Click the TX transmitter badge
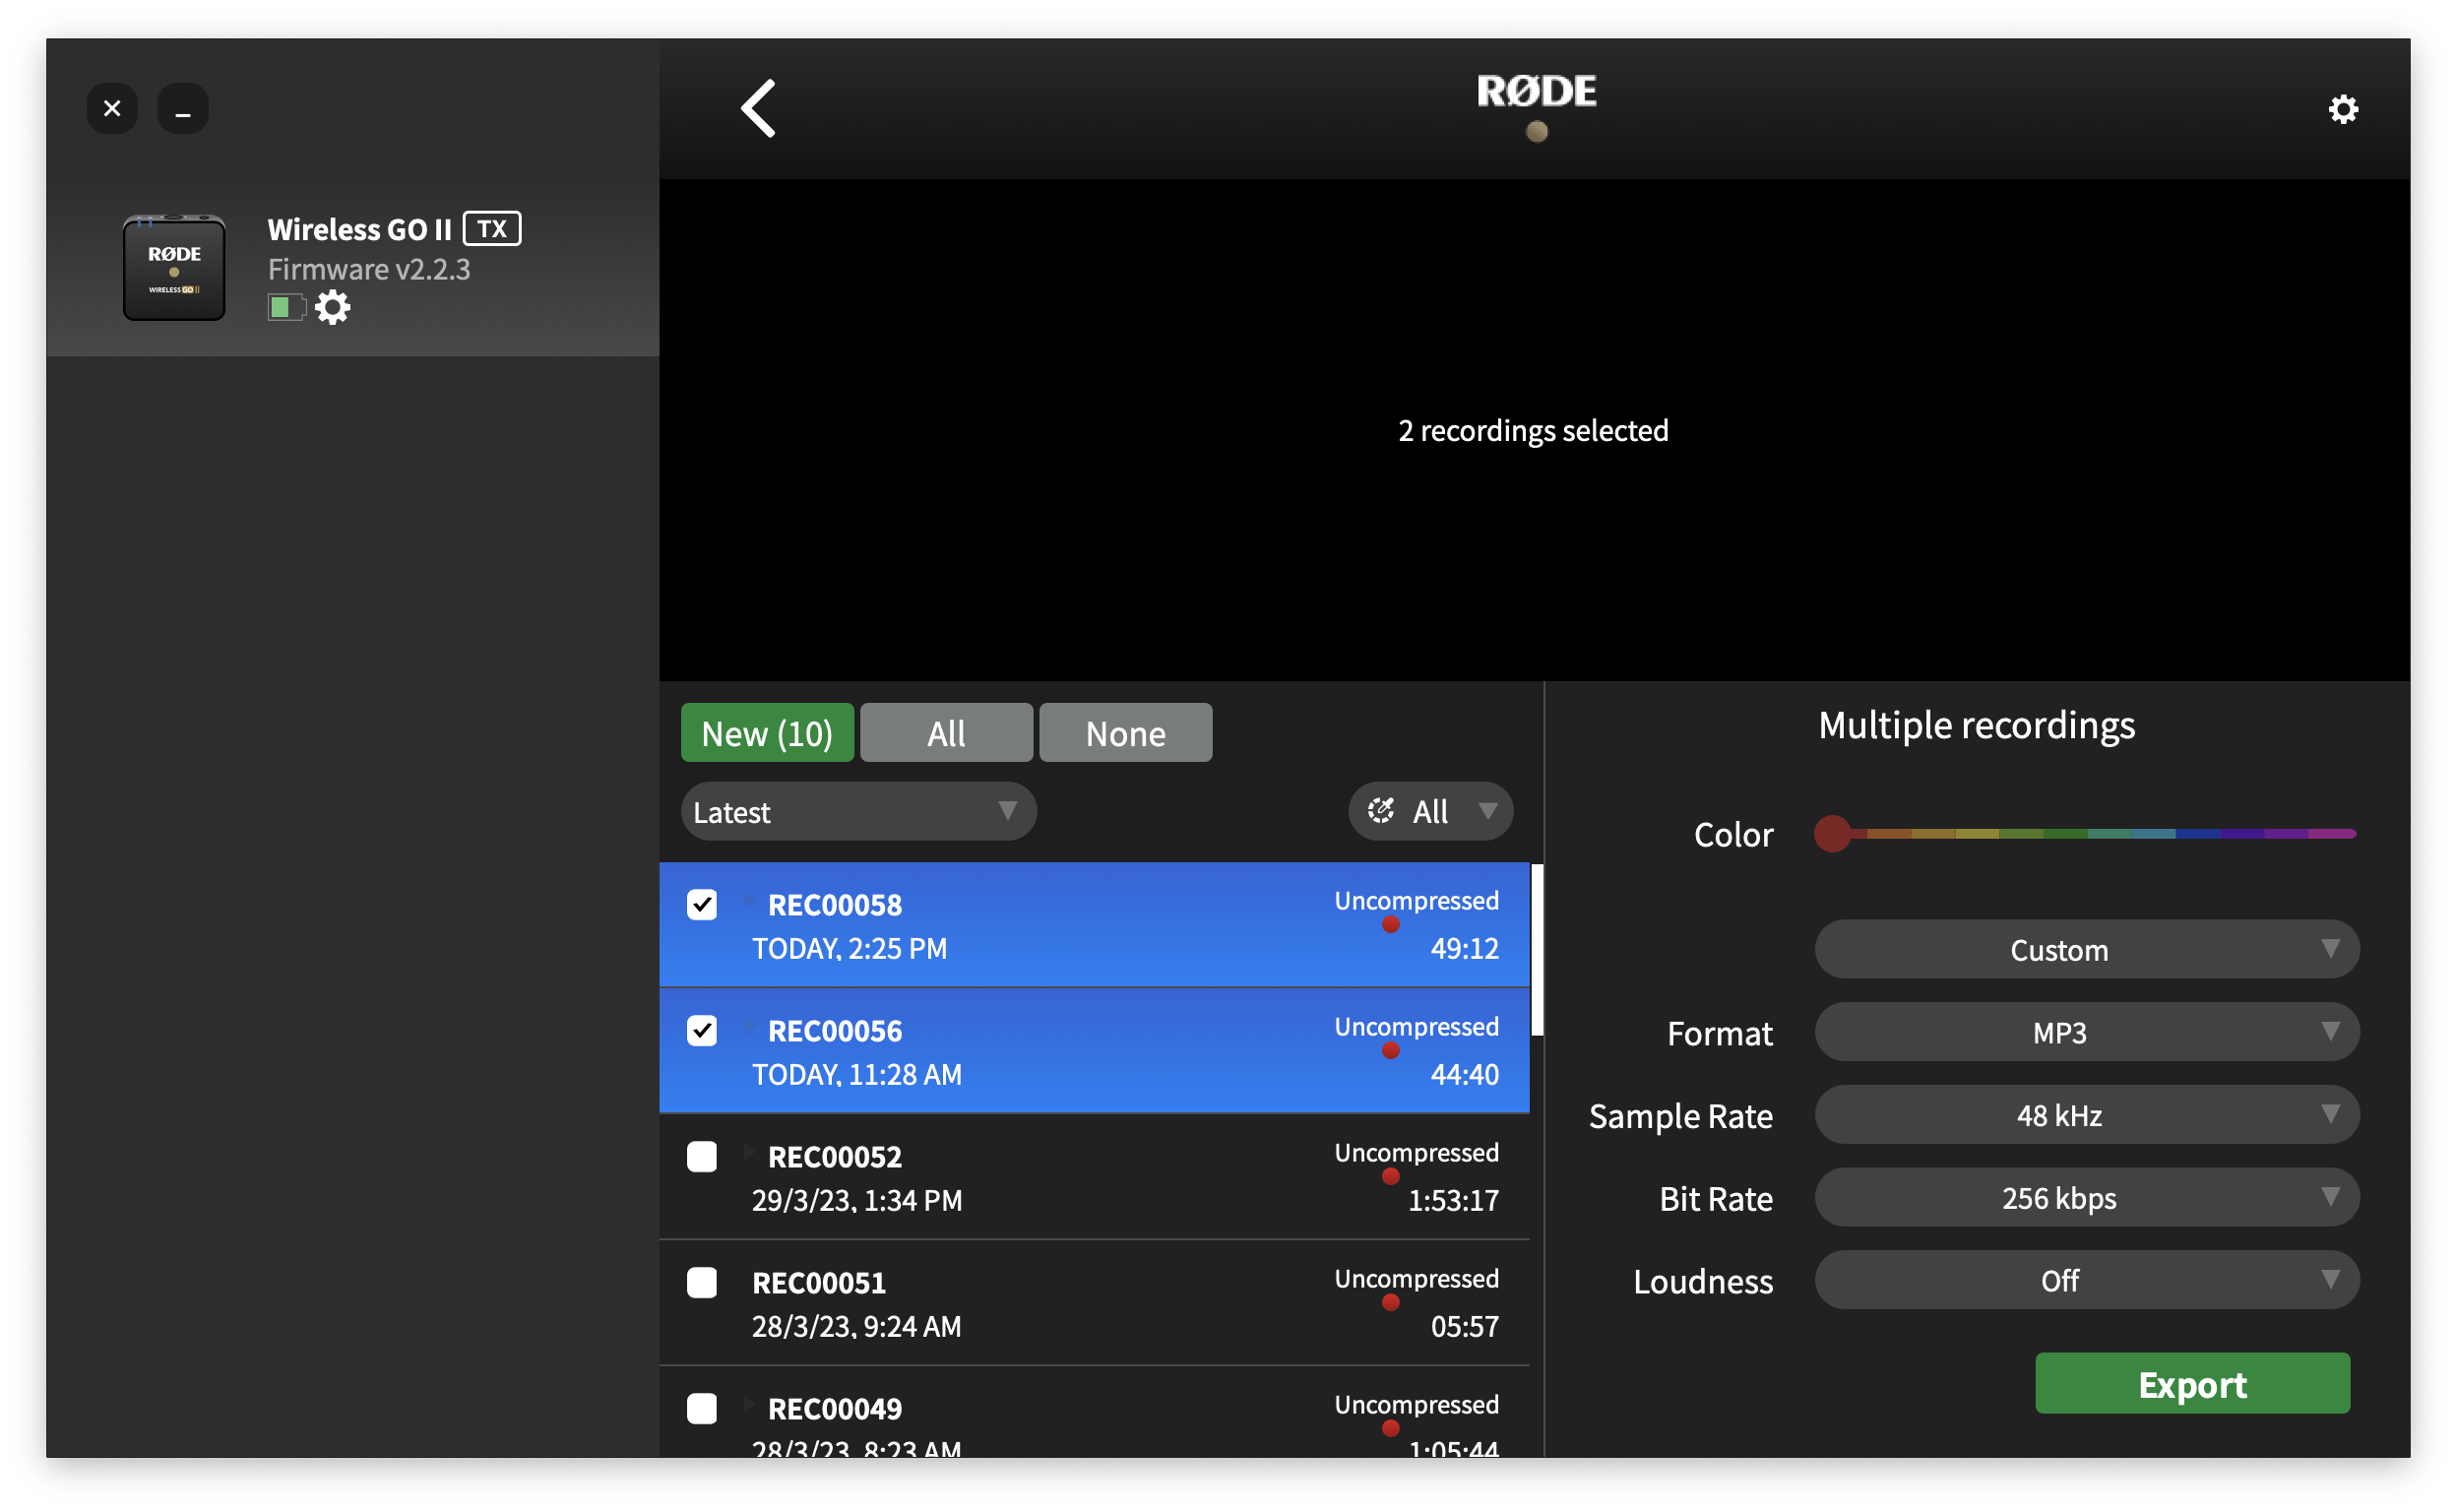 point(492,229)
